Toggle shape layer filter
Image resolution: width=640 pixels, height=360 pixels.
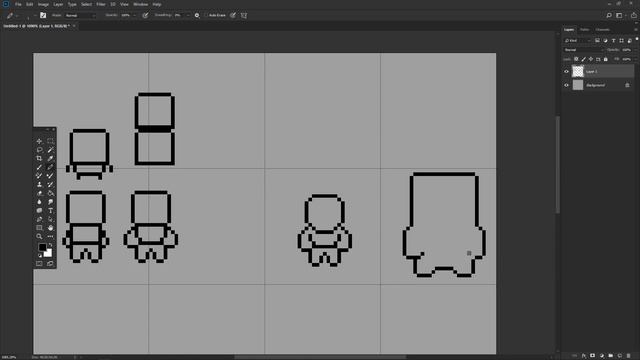click(621, 40)
